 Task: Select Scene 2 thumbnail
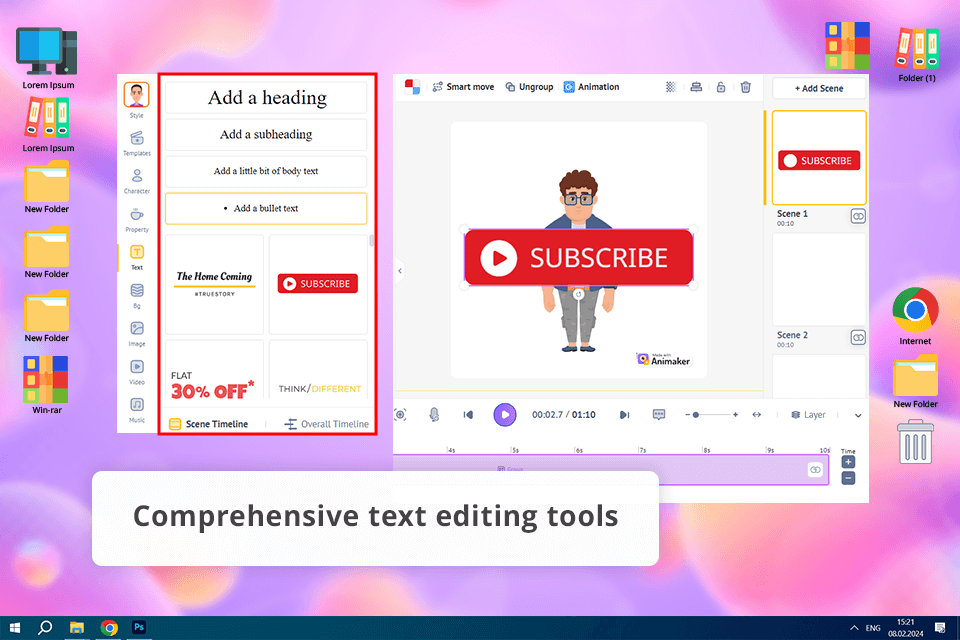click(819, 279)
